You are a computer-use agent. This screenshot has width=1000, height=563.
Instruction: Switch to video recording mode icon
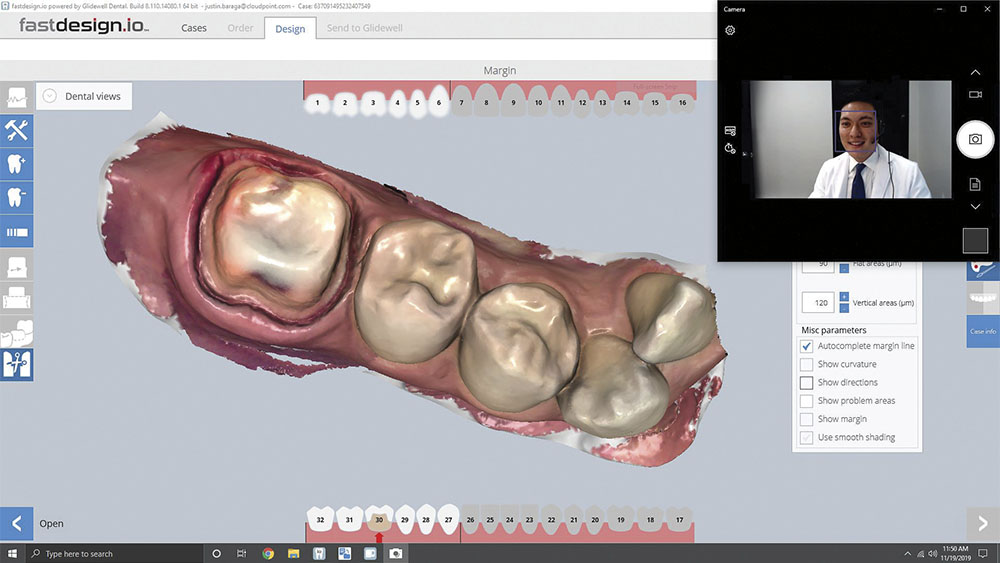coord(974,94)
